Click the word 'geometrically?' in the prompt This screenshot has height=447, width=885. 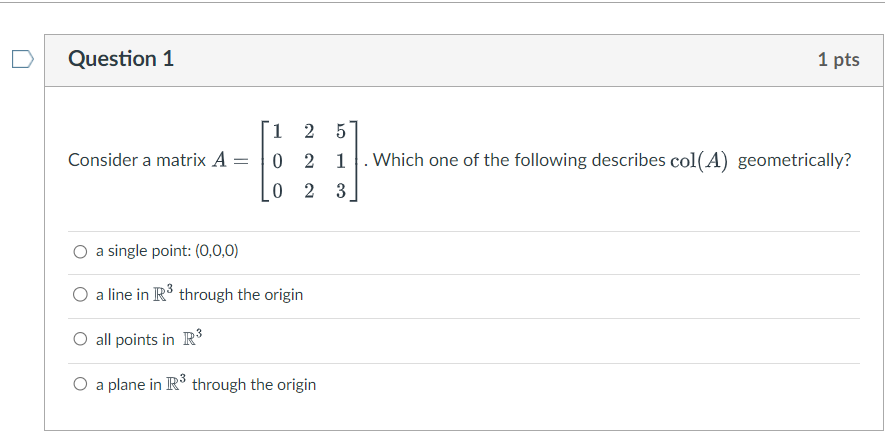tap(794, 161)
